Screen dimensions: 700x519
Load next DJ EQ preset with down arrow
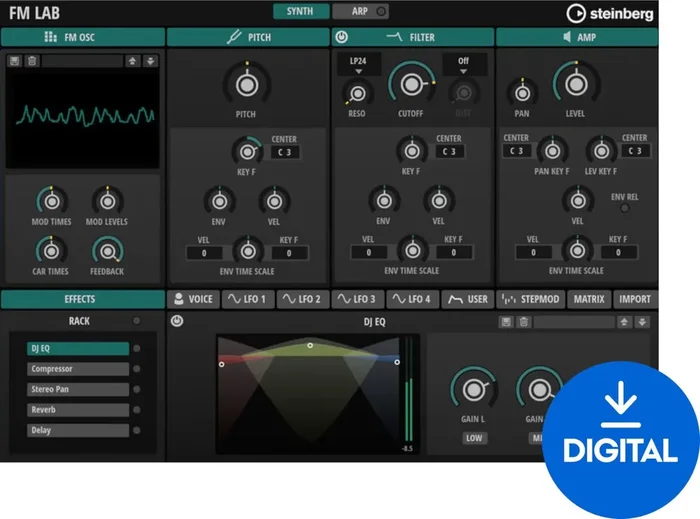click(642, 322)
